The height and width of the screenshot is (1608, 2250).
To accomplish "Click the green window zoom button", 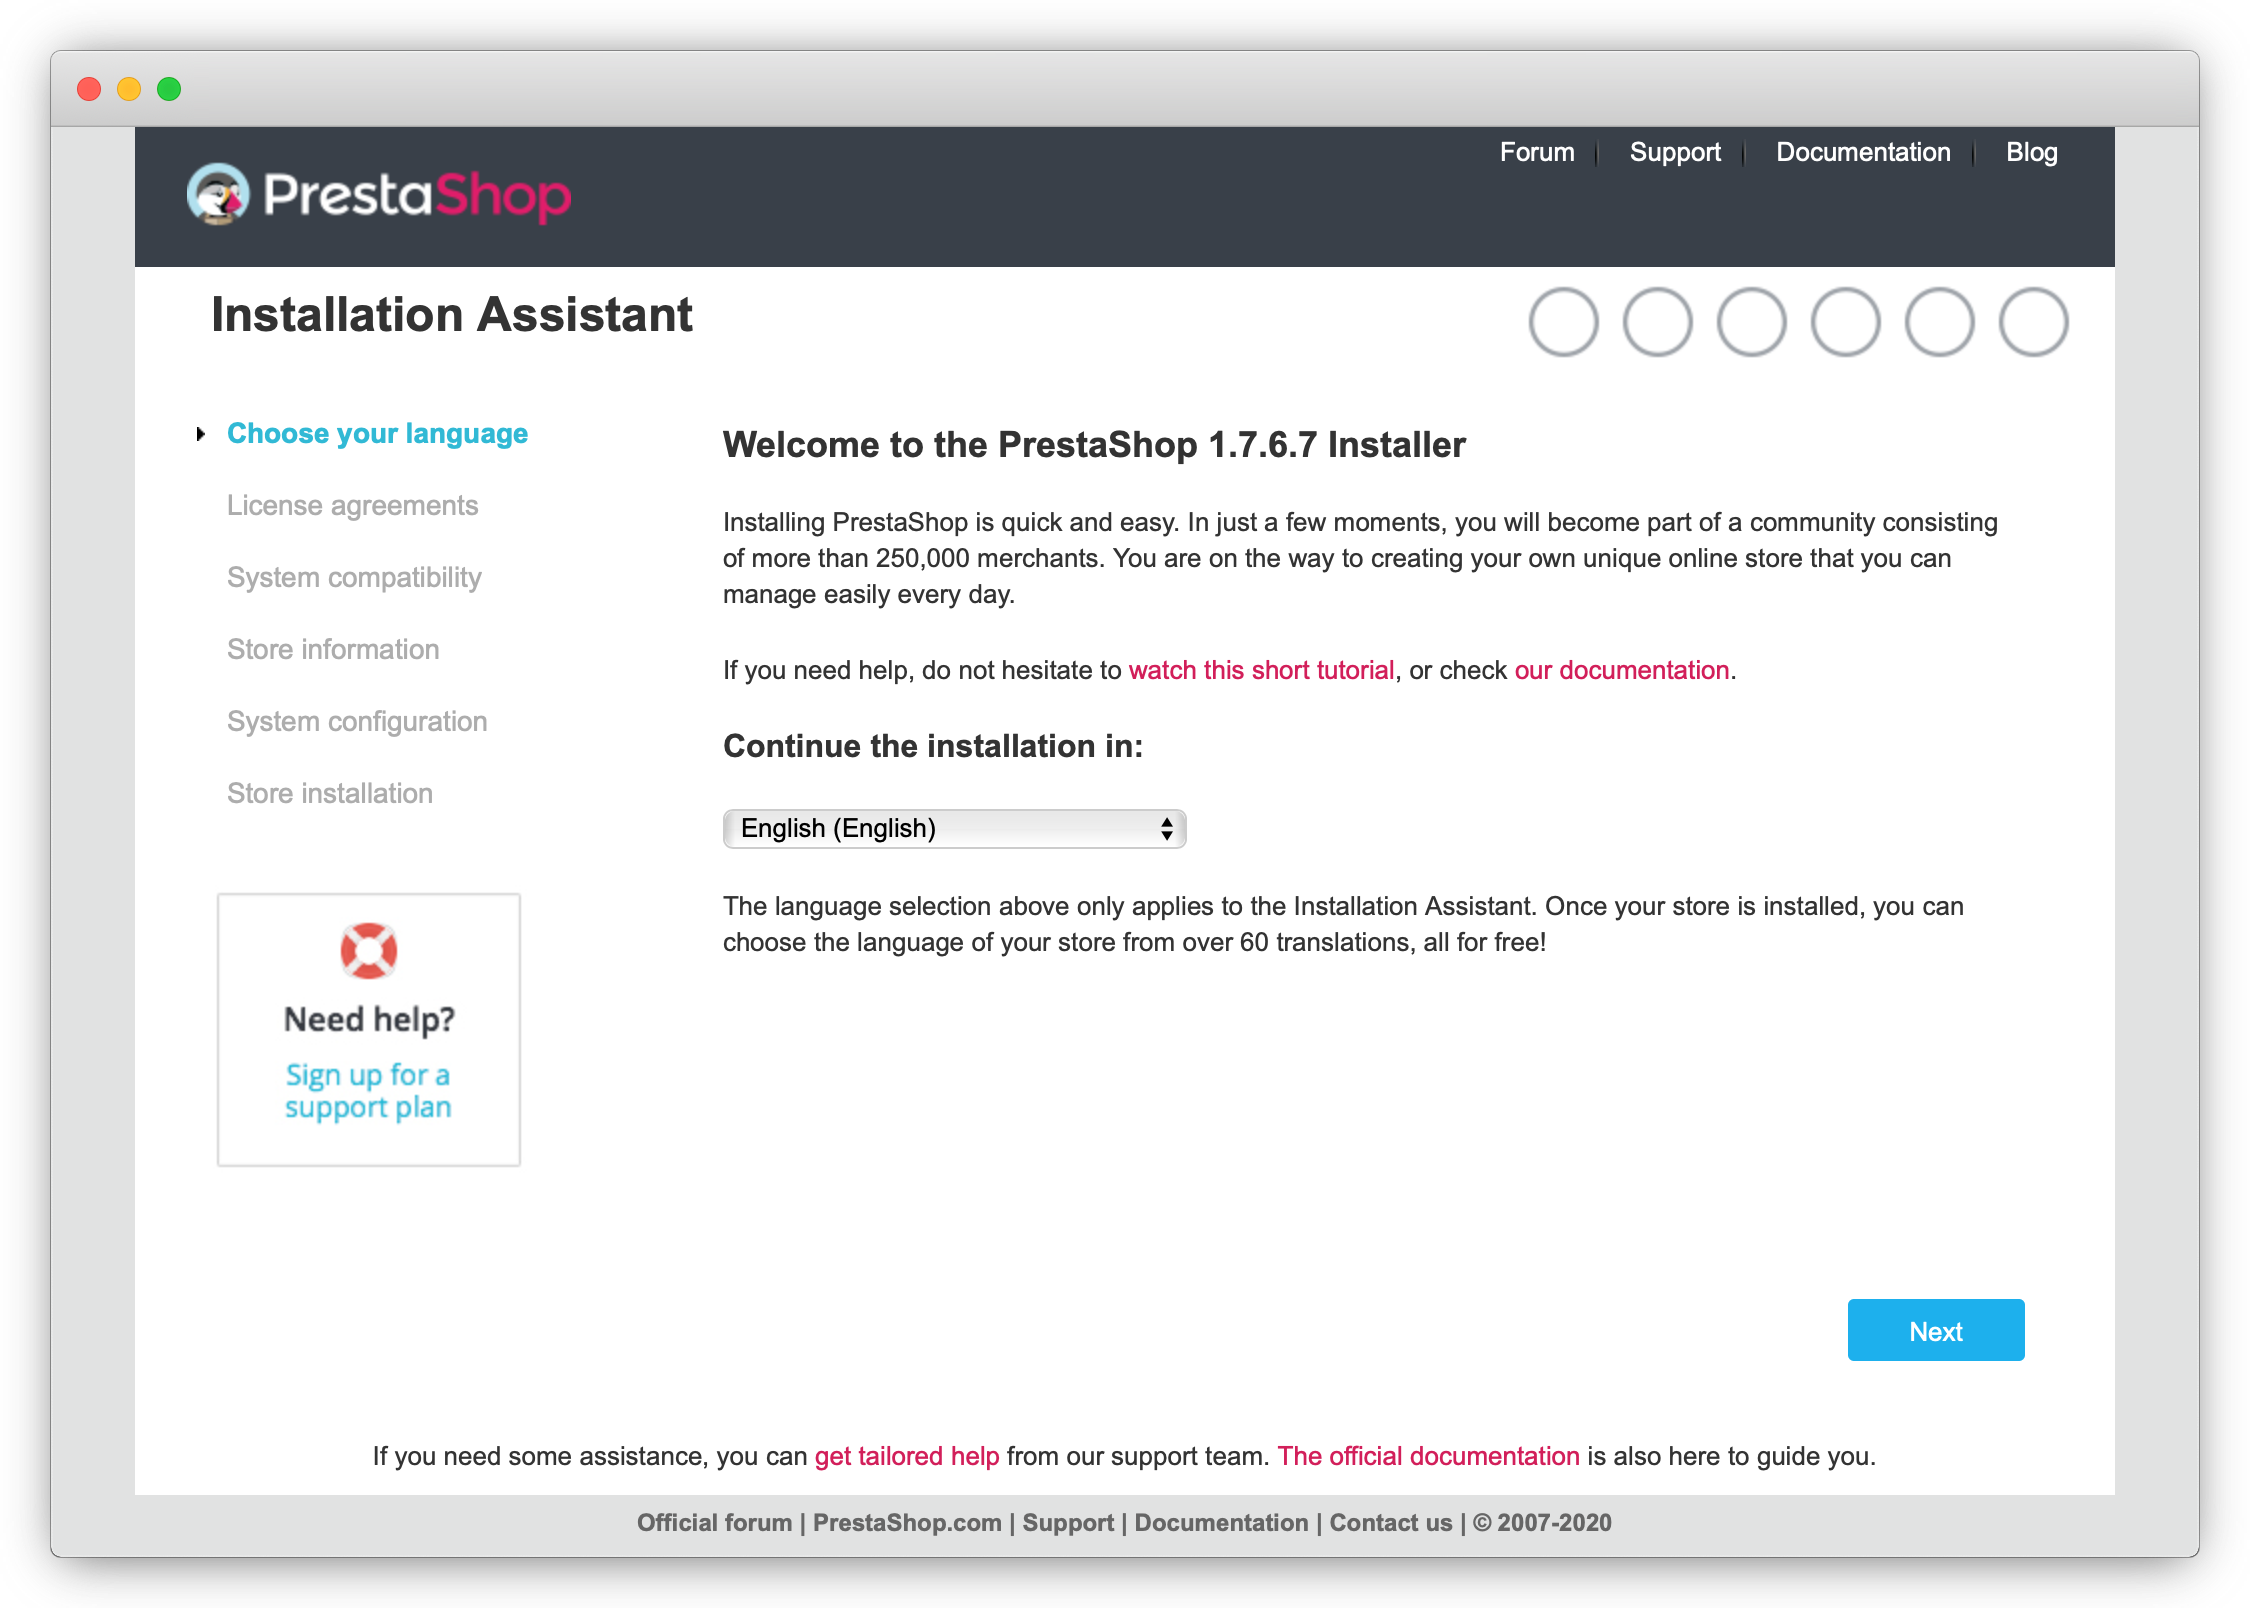I will 169,89.
